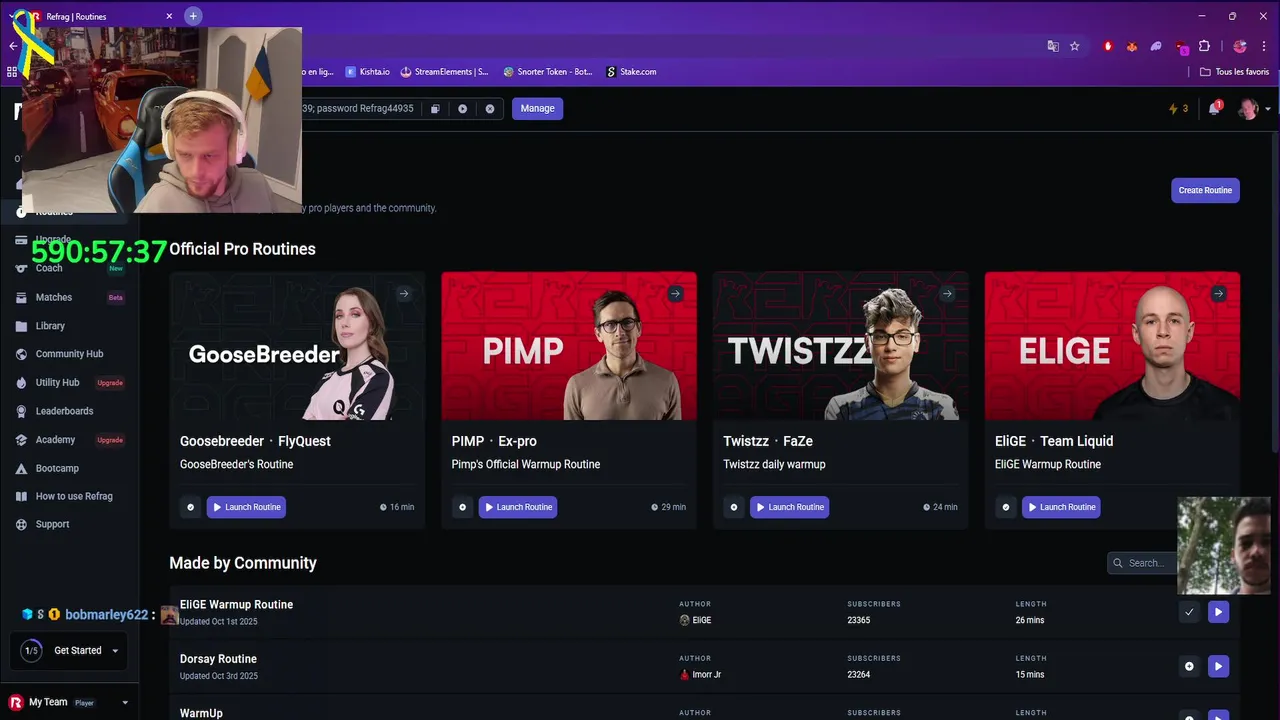Viewport: 1280px width, 720px height.
Task: Click the Create Routine button
Action: pos(1205,190)
